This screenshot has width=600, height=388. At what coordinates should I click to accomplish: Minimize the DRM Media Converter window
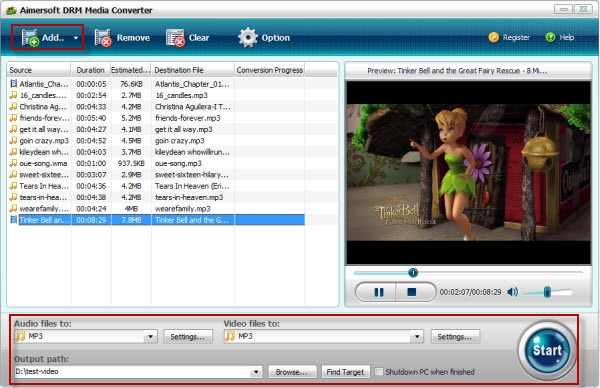coord(563,9)
